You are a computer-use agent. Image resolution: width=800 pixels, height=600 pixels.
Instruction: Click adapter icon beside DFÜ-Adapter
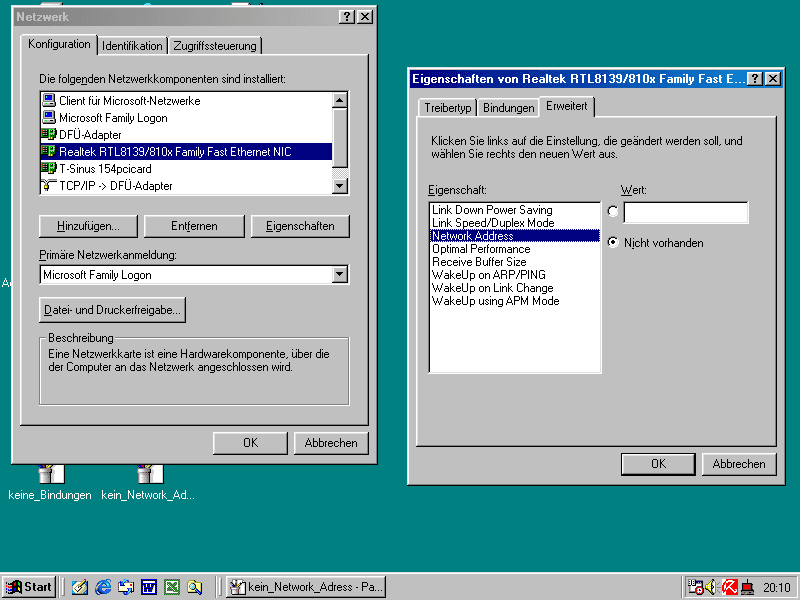pos(49,134)
